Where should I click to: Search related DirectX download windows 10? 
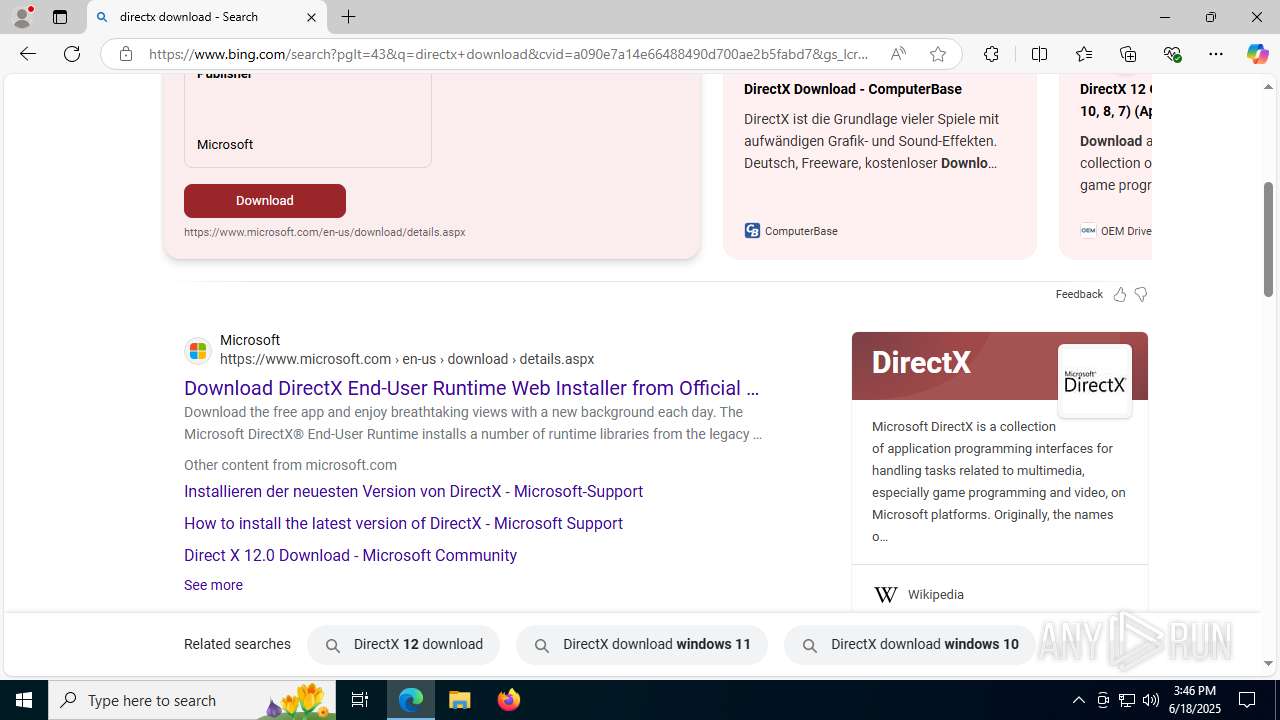pyautogui.click(x=910, y=645)
